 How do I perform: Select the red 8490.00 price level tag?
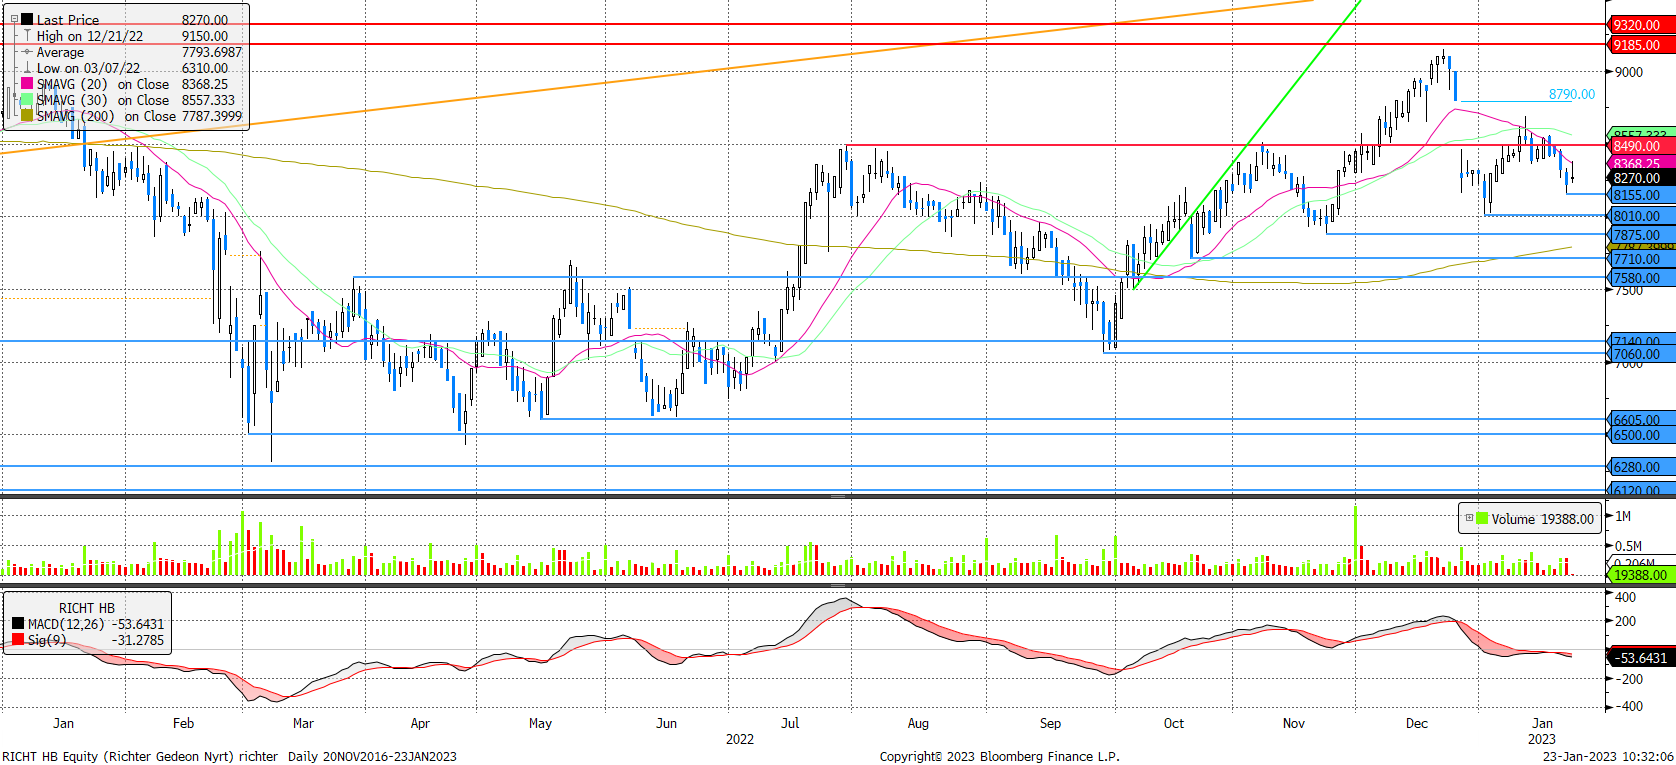[x=1639, y=146]
